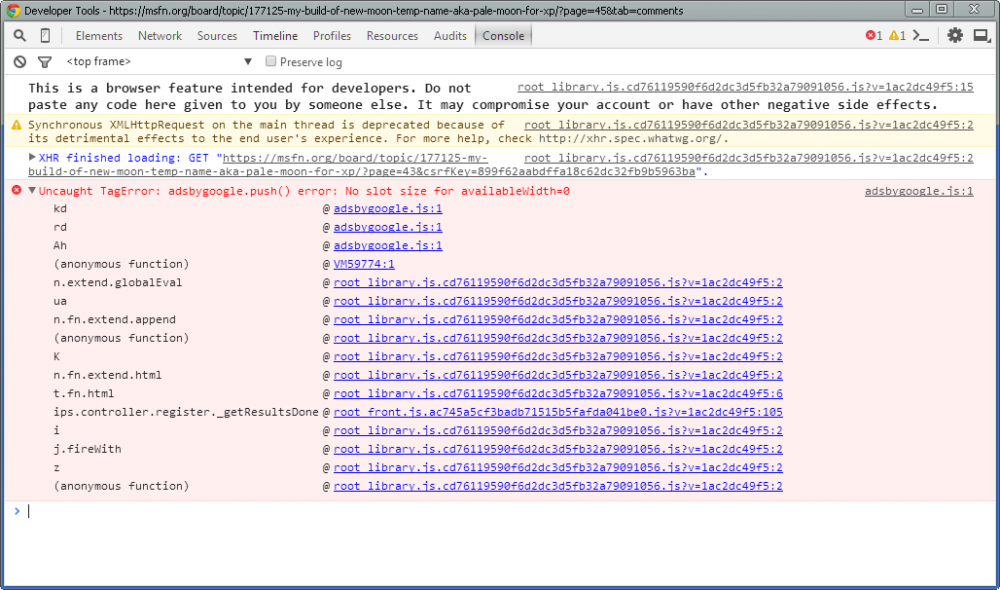Open adsbygoogle.js:1 link in kd row
Image resolution: width=1000 pixels, height=590 pixels.
[x=388, y=209]
